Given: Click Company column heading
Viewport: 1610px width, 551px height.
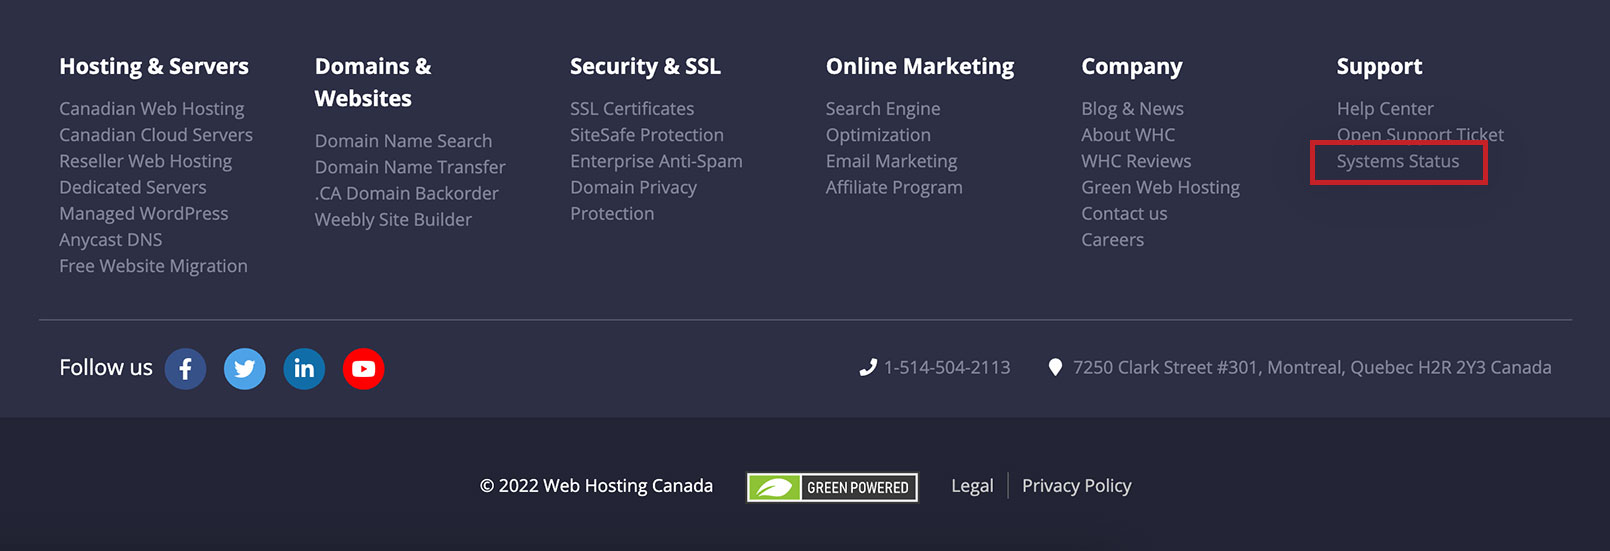Looking at the screenshot, I should click(x=1132, y=67).
